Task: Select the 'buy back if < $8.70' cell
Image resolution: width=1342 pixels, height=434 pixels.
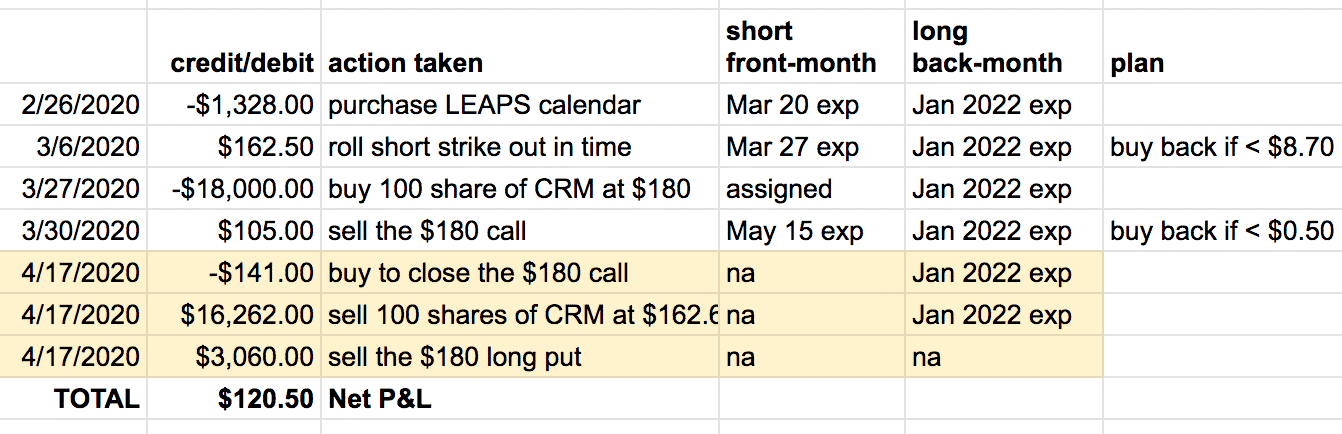Action: pos(1222,147)
